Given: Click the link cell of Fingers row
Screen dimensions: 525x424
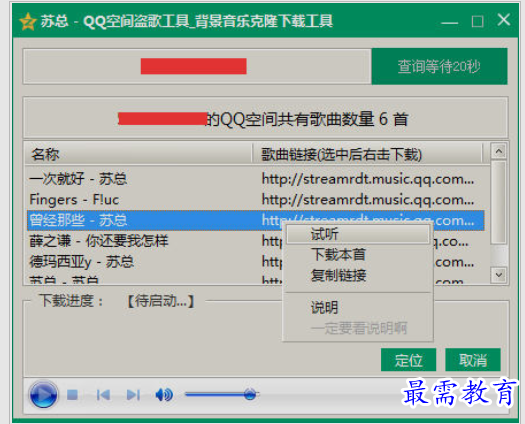Looking at the screenshot, I should tap(368, 200).
